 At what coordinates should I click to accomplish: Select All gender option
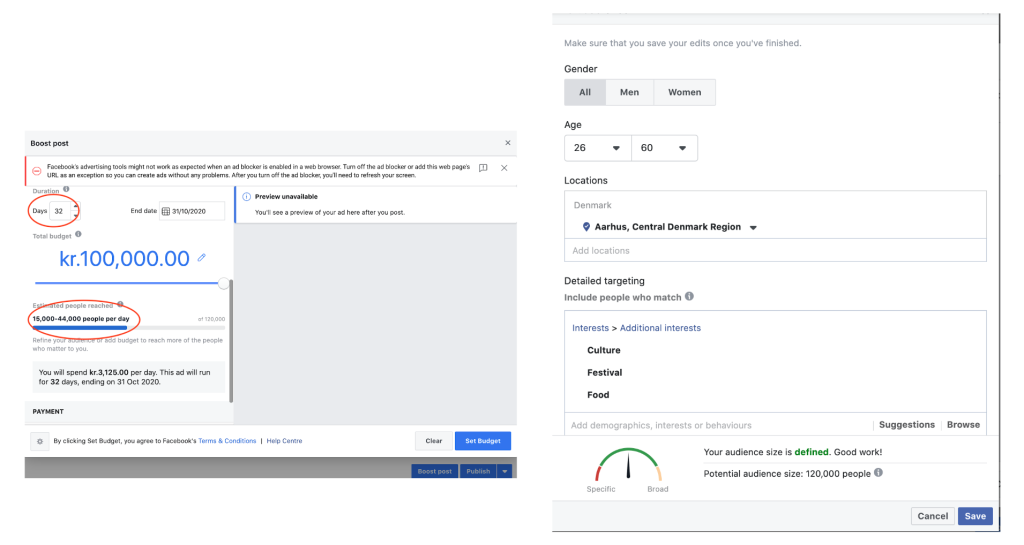point(584,92)
